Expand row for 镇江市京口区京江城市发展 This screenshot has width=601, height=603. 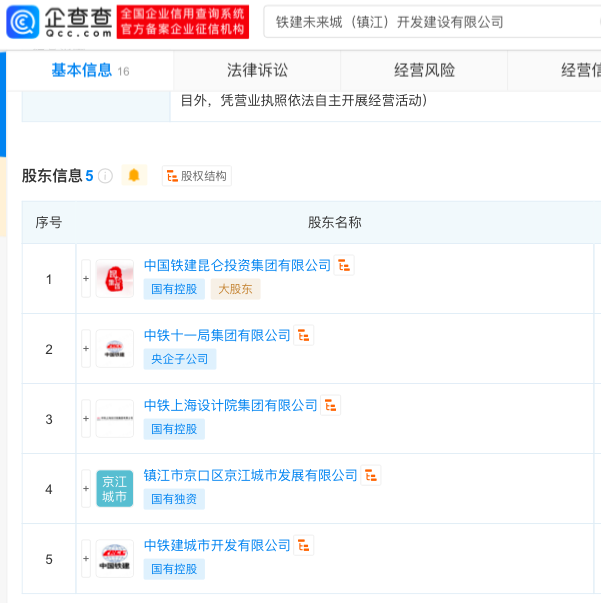pos(86,488)
